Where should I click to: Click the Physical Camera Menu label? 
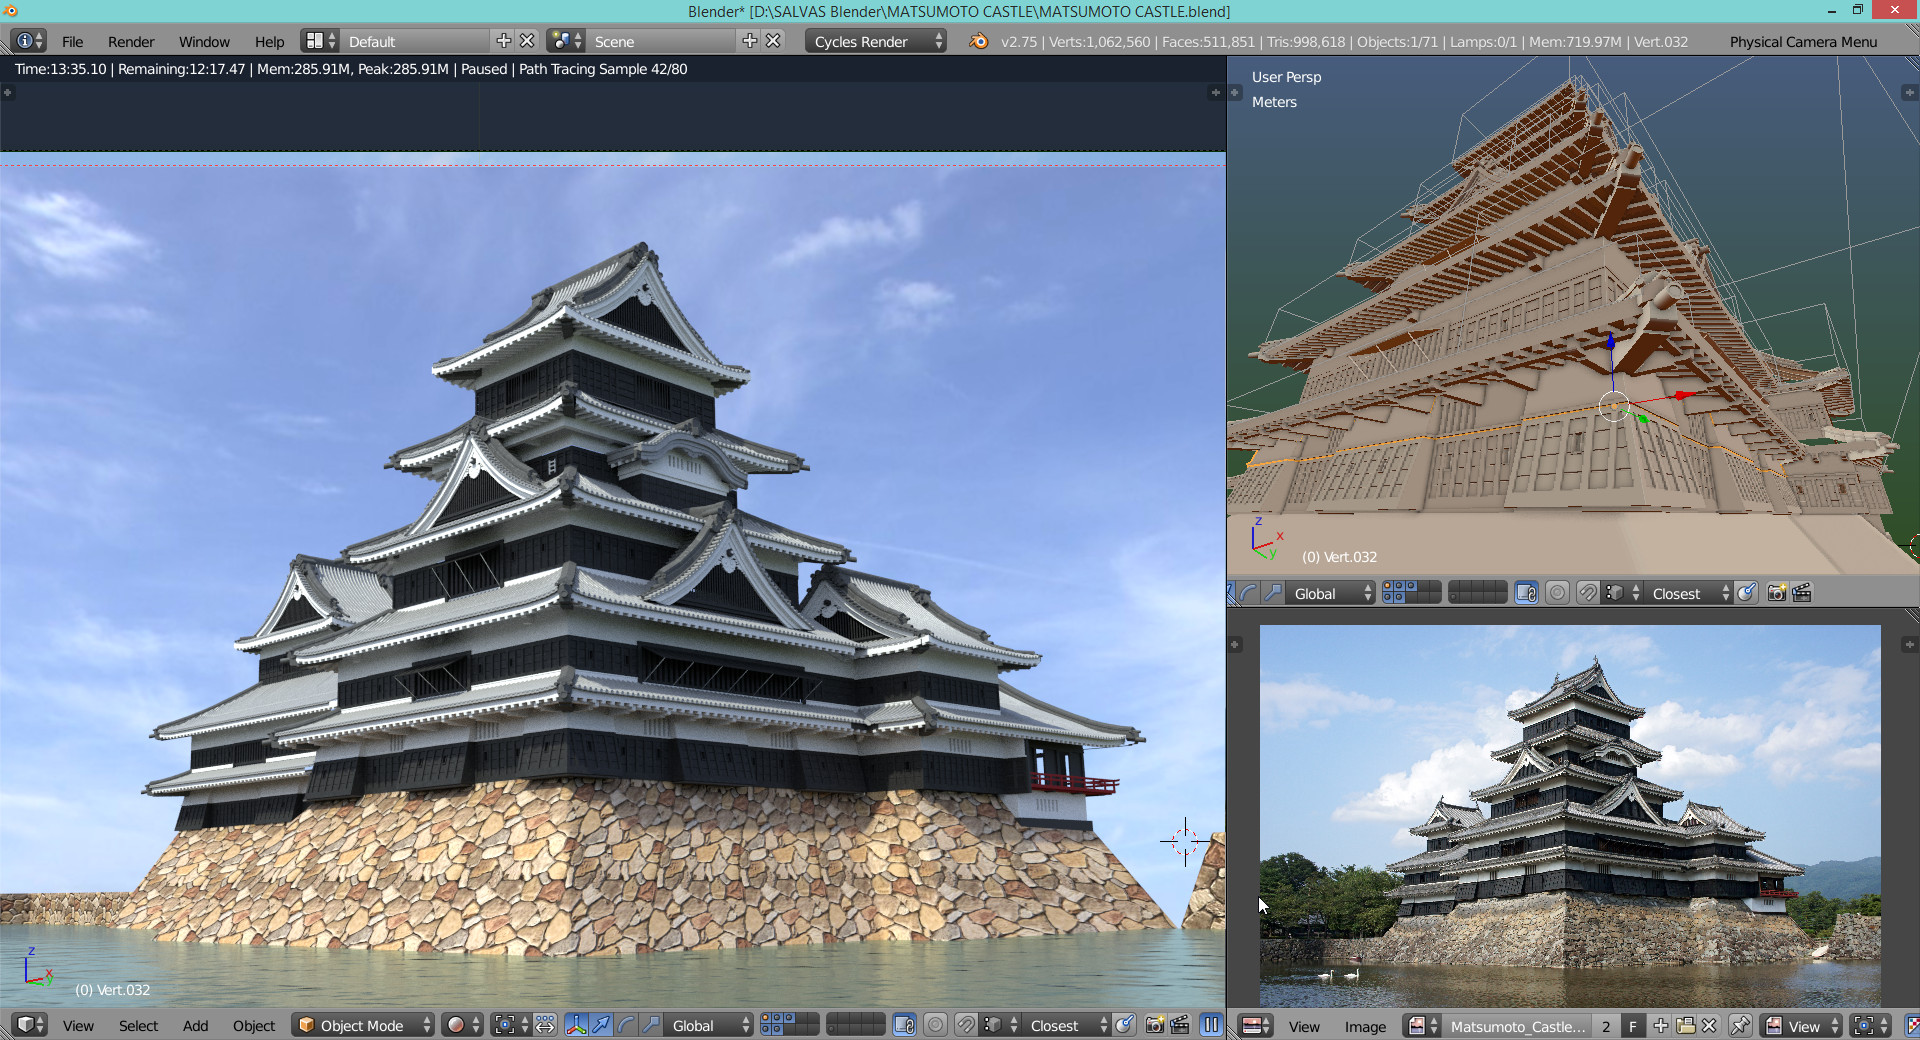[x=1803, y=41]
